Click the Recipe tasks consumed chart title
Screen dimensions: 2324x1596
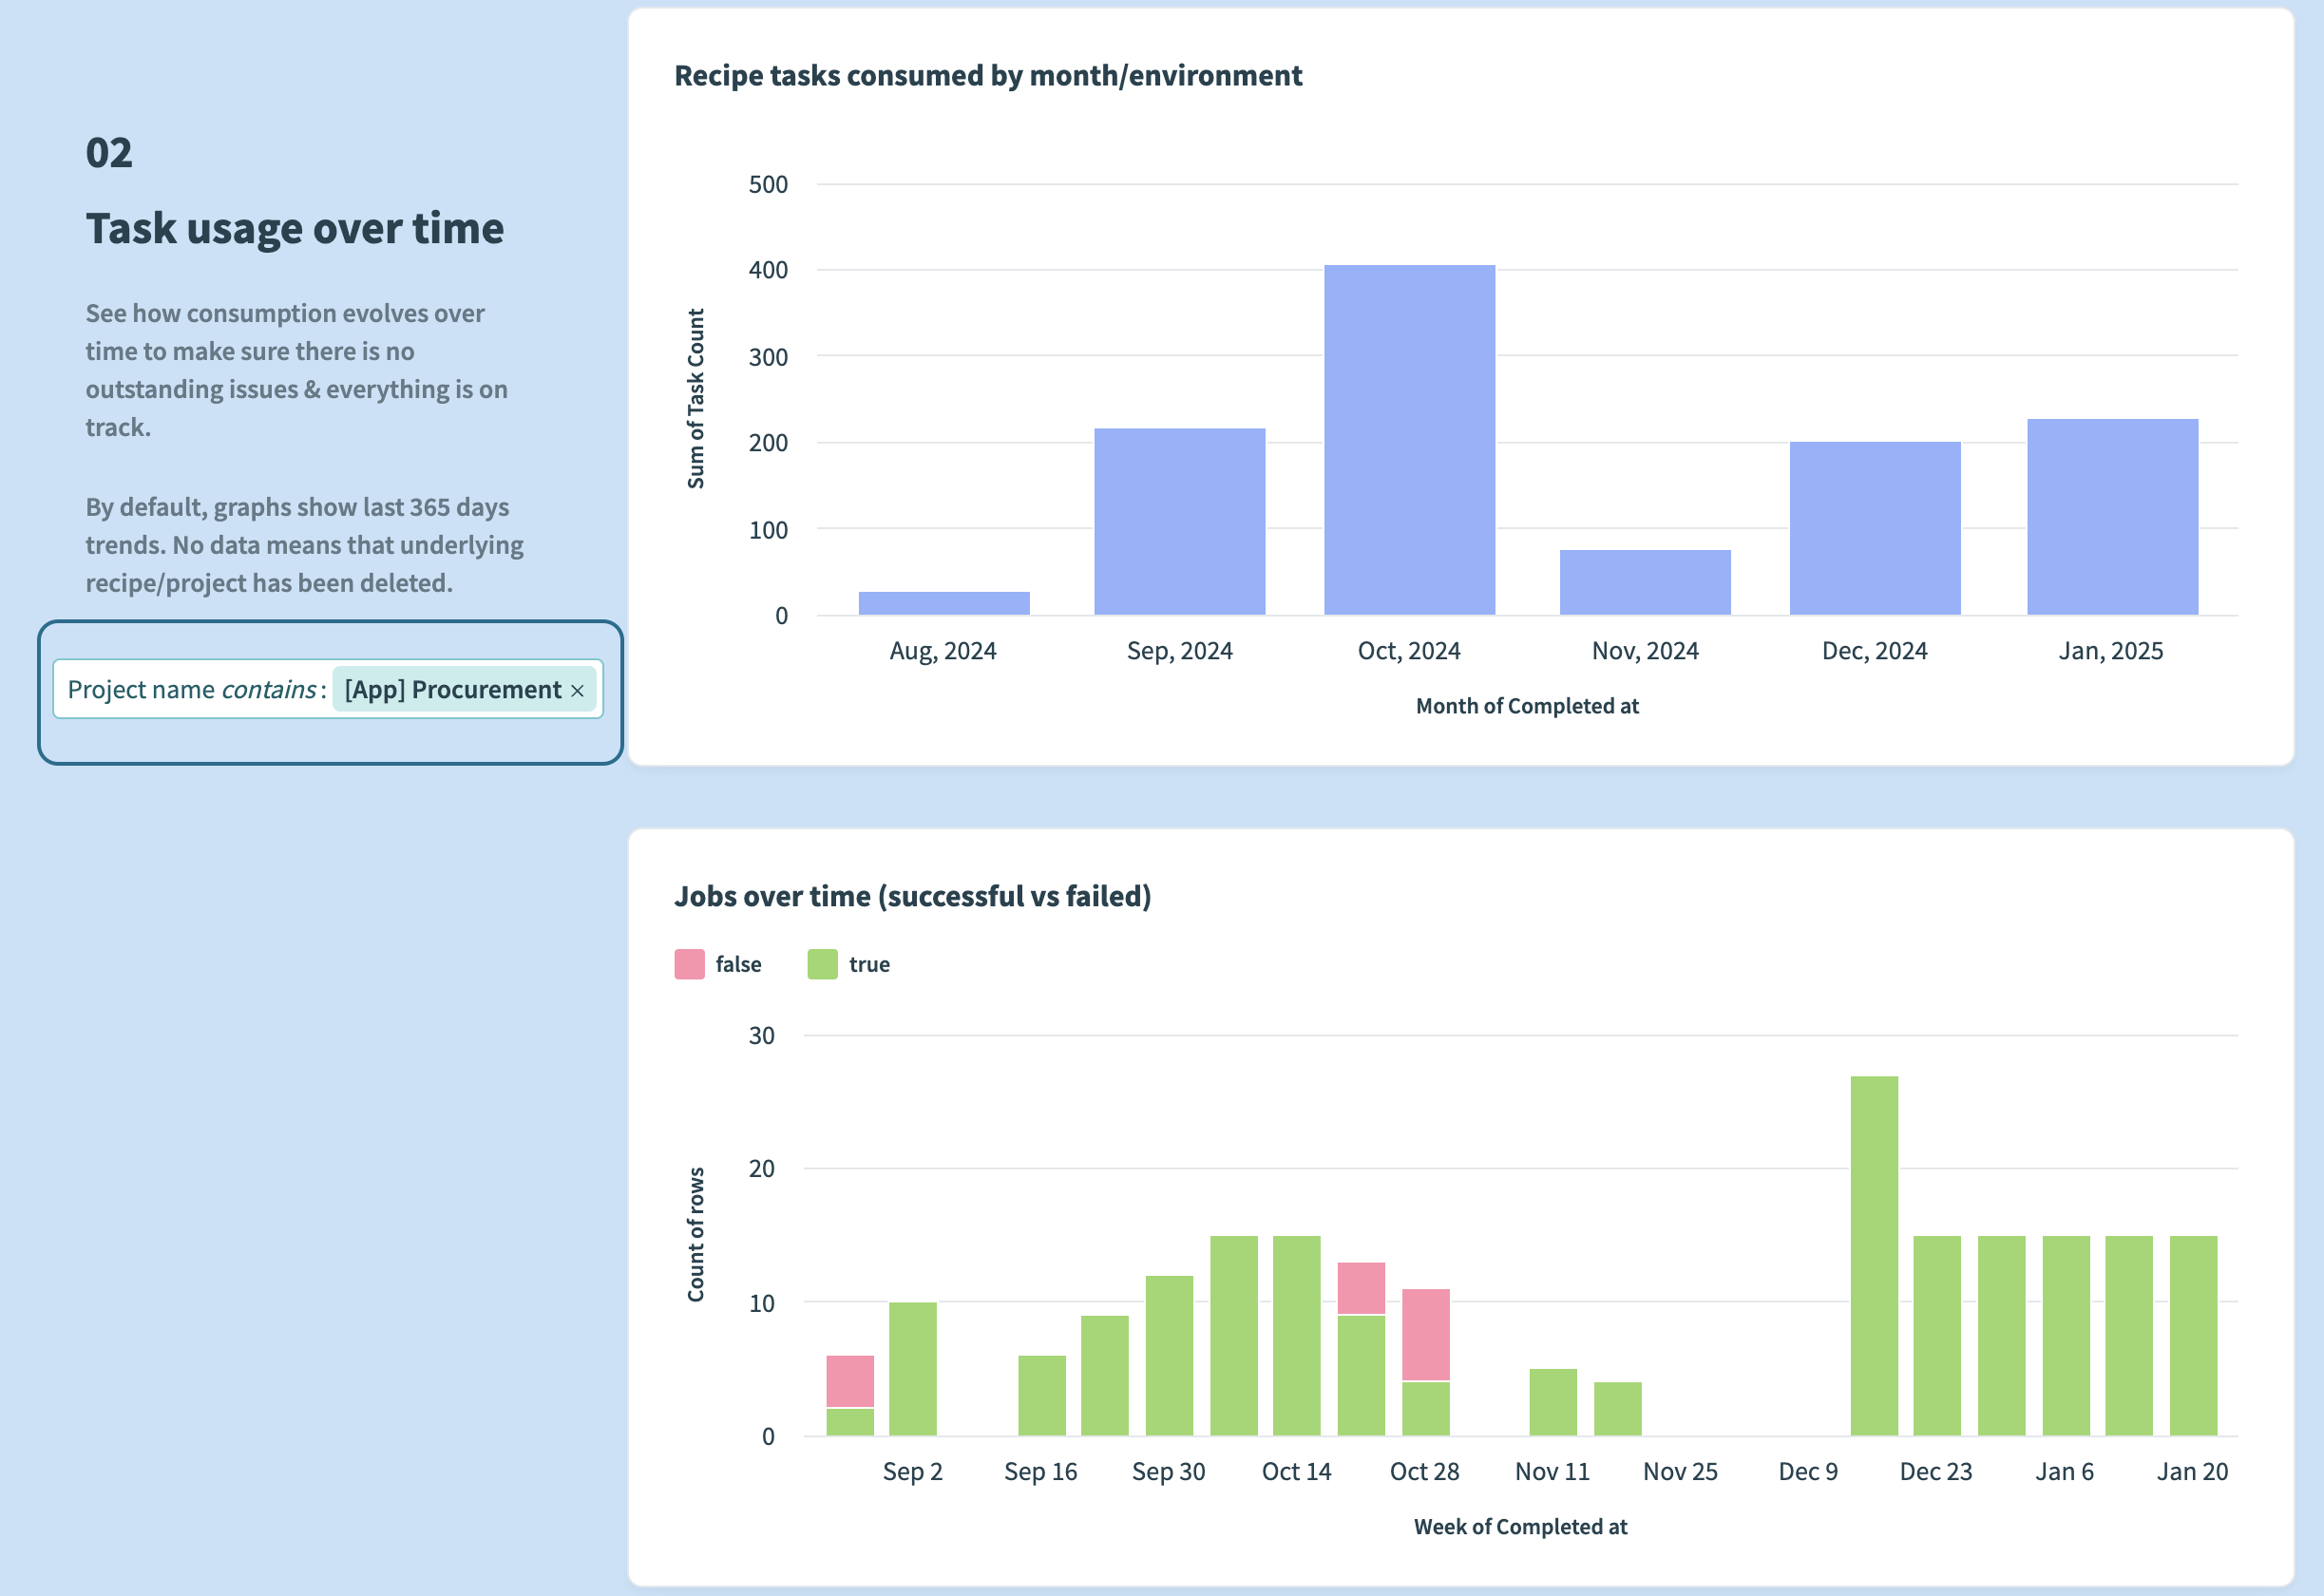(x=987, y=76)
